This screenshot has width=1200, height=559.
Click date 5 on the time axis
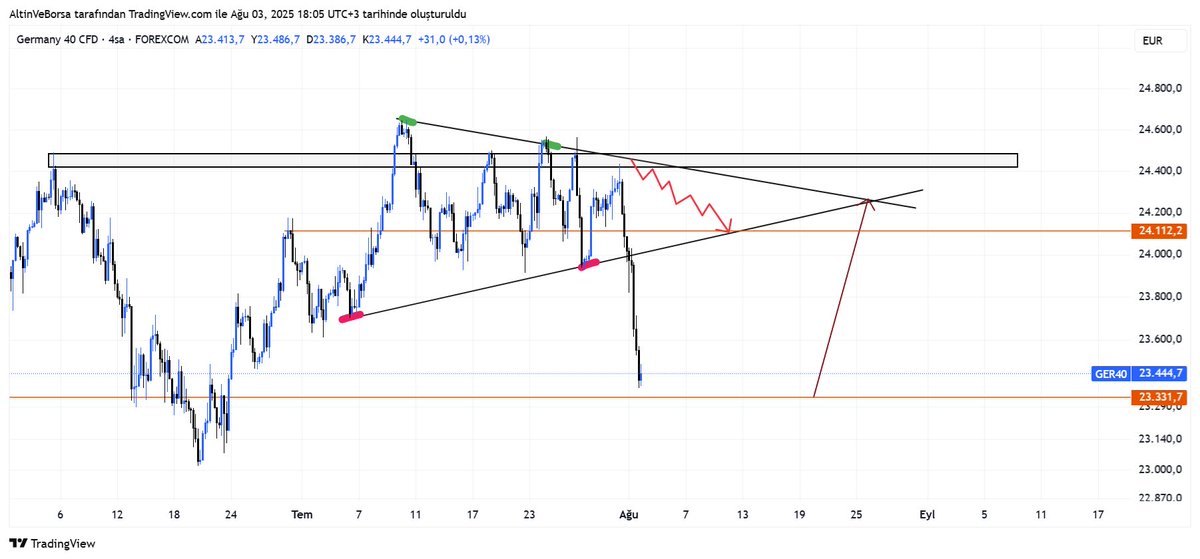(x=984, y=515)
